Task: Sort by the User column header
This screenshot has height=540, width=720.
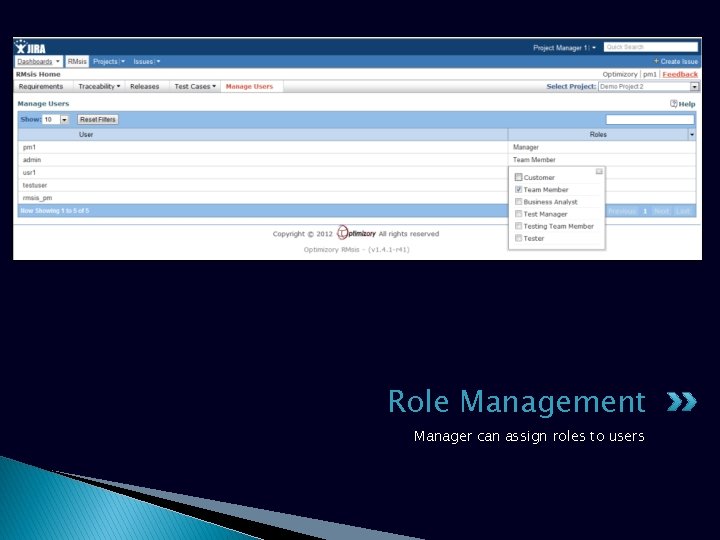Action: [x=263, y=135]
